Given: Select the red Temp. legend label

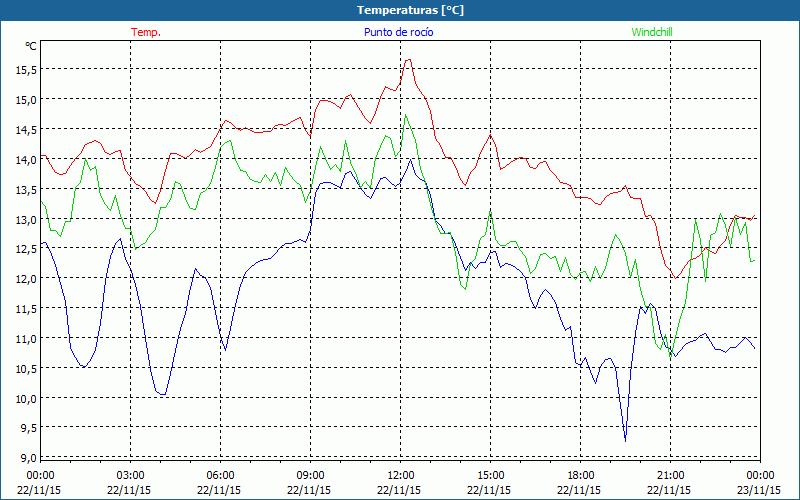Looking at the screenshot, I should coord(146,32).
